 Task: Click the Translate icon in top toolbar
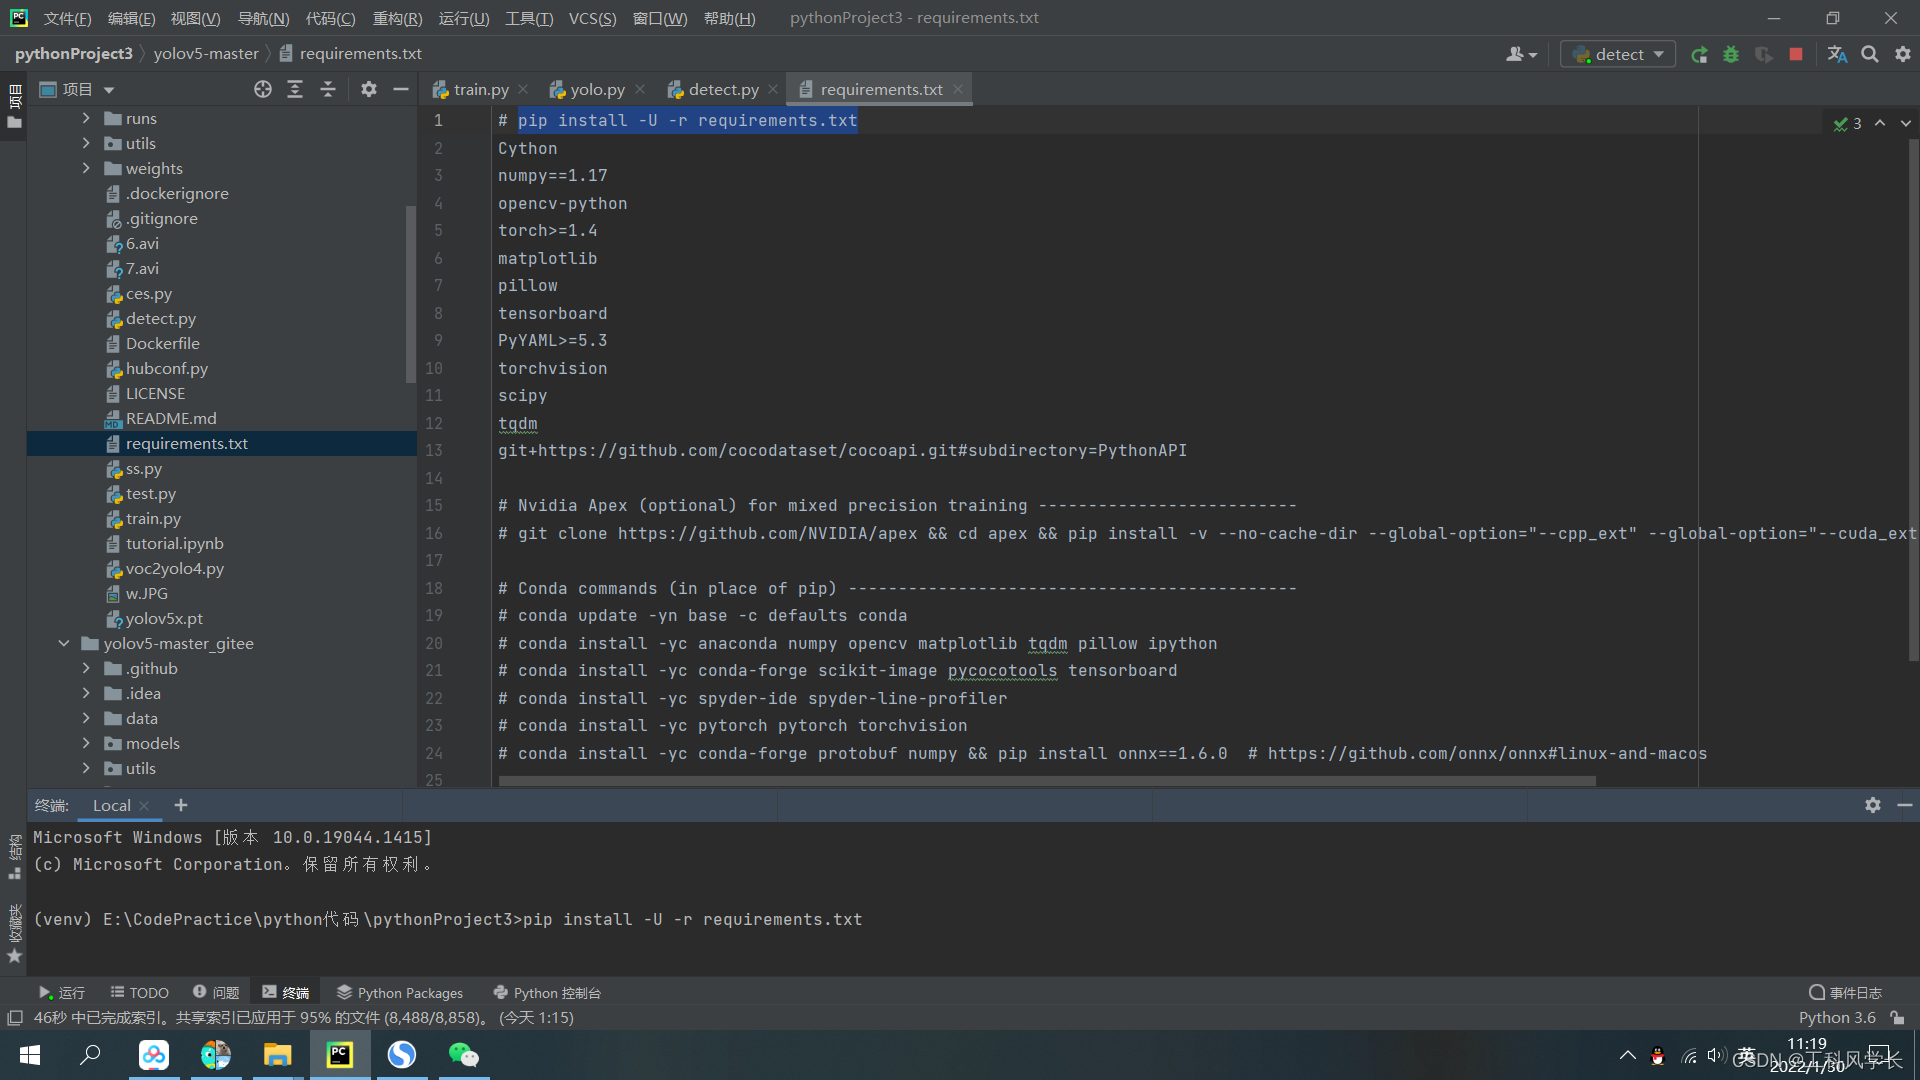click(x=1837, y=55)
